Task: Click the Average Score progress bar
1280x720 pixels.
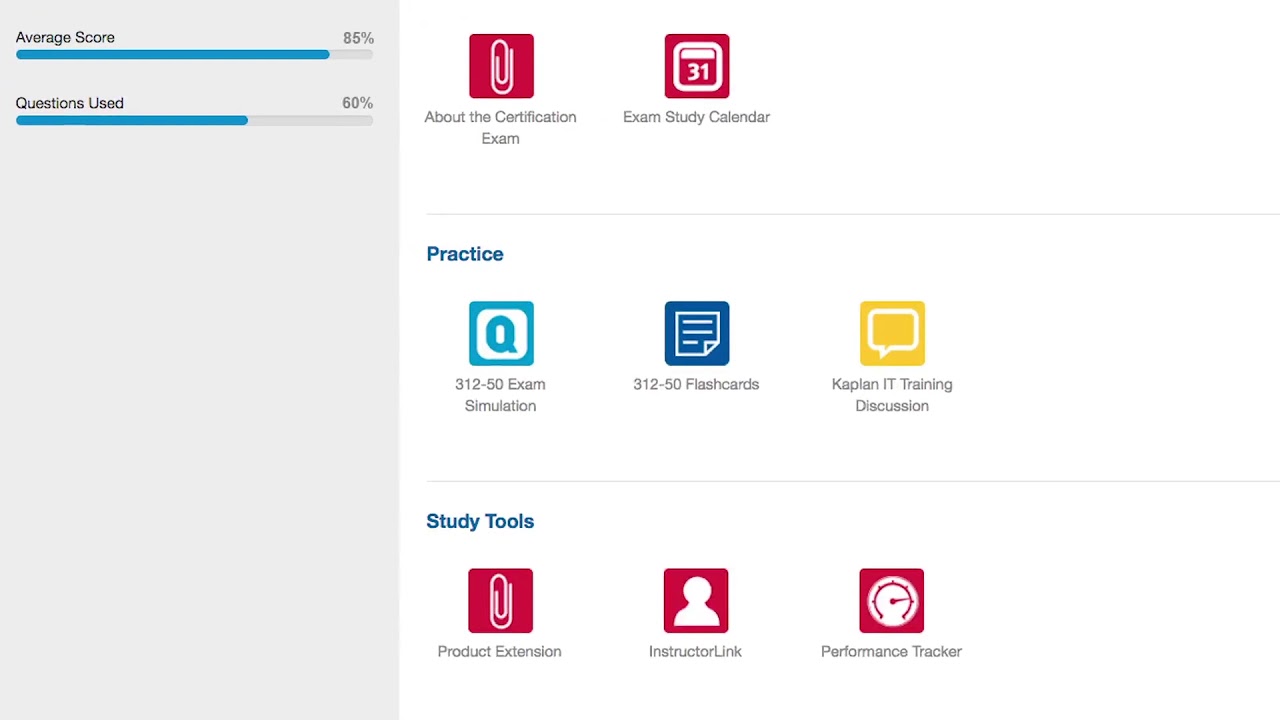Action: tap(194, 55)
